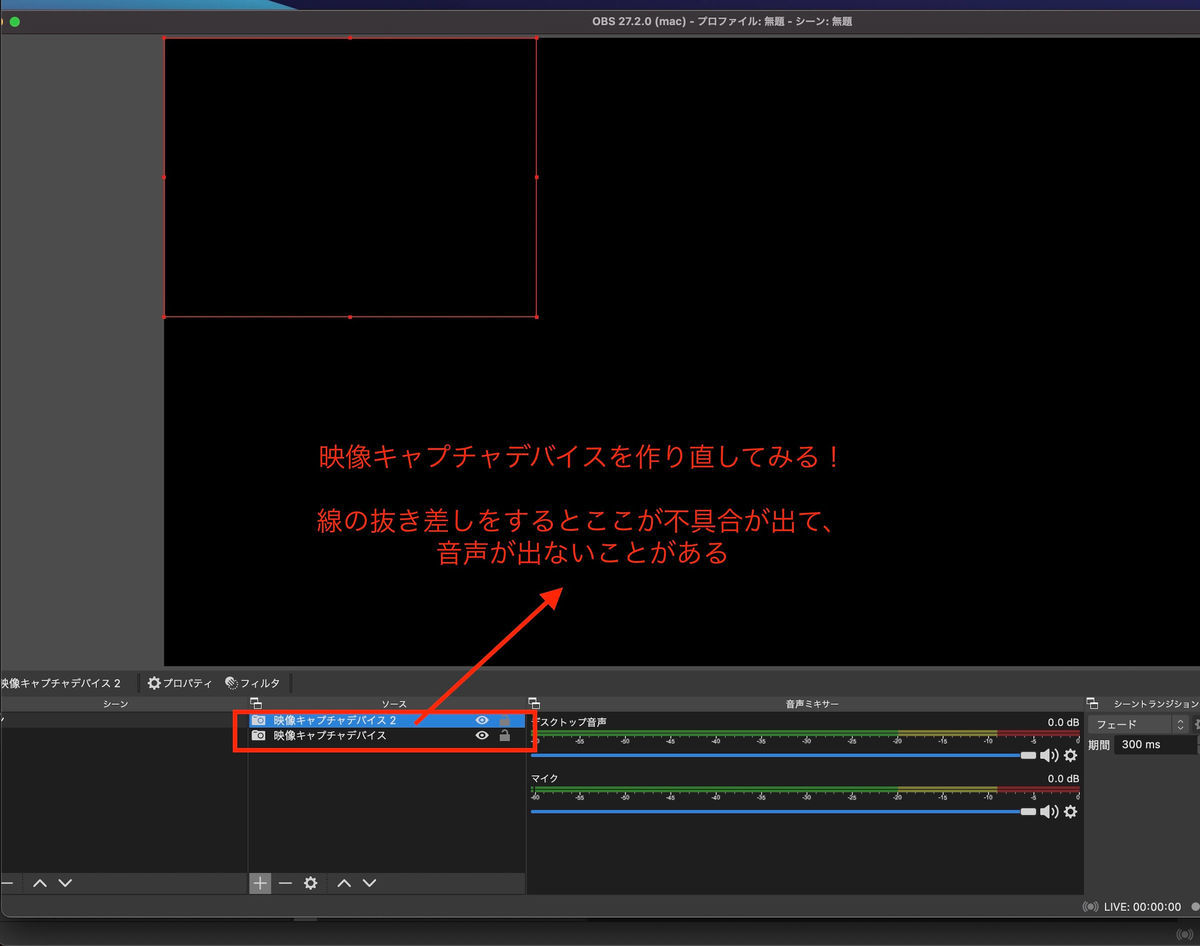Viewport: 1200px width, 946px height.
Task: Click the green zoom window button
Action: coord(14,21)
